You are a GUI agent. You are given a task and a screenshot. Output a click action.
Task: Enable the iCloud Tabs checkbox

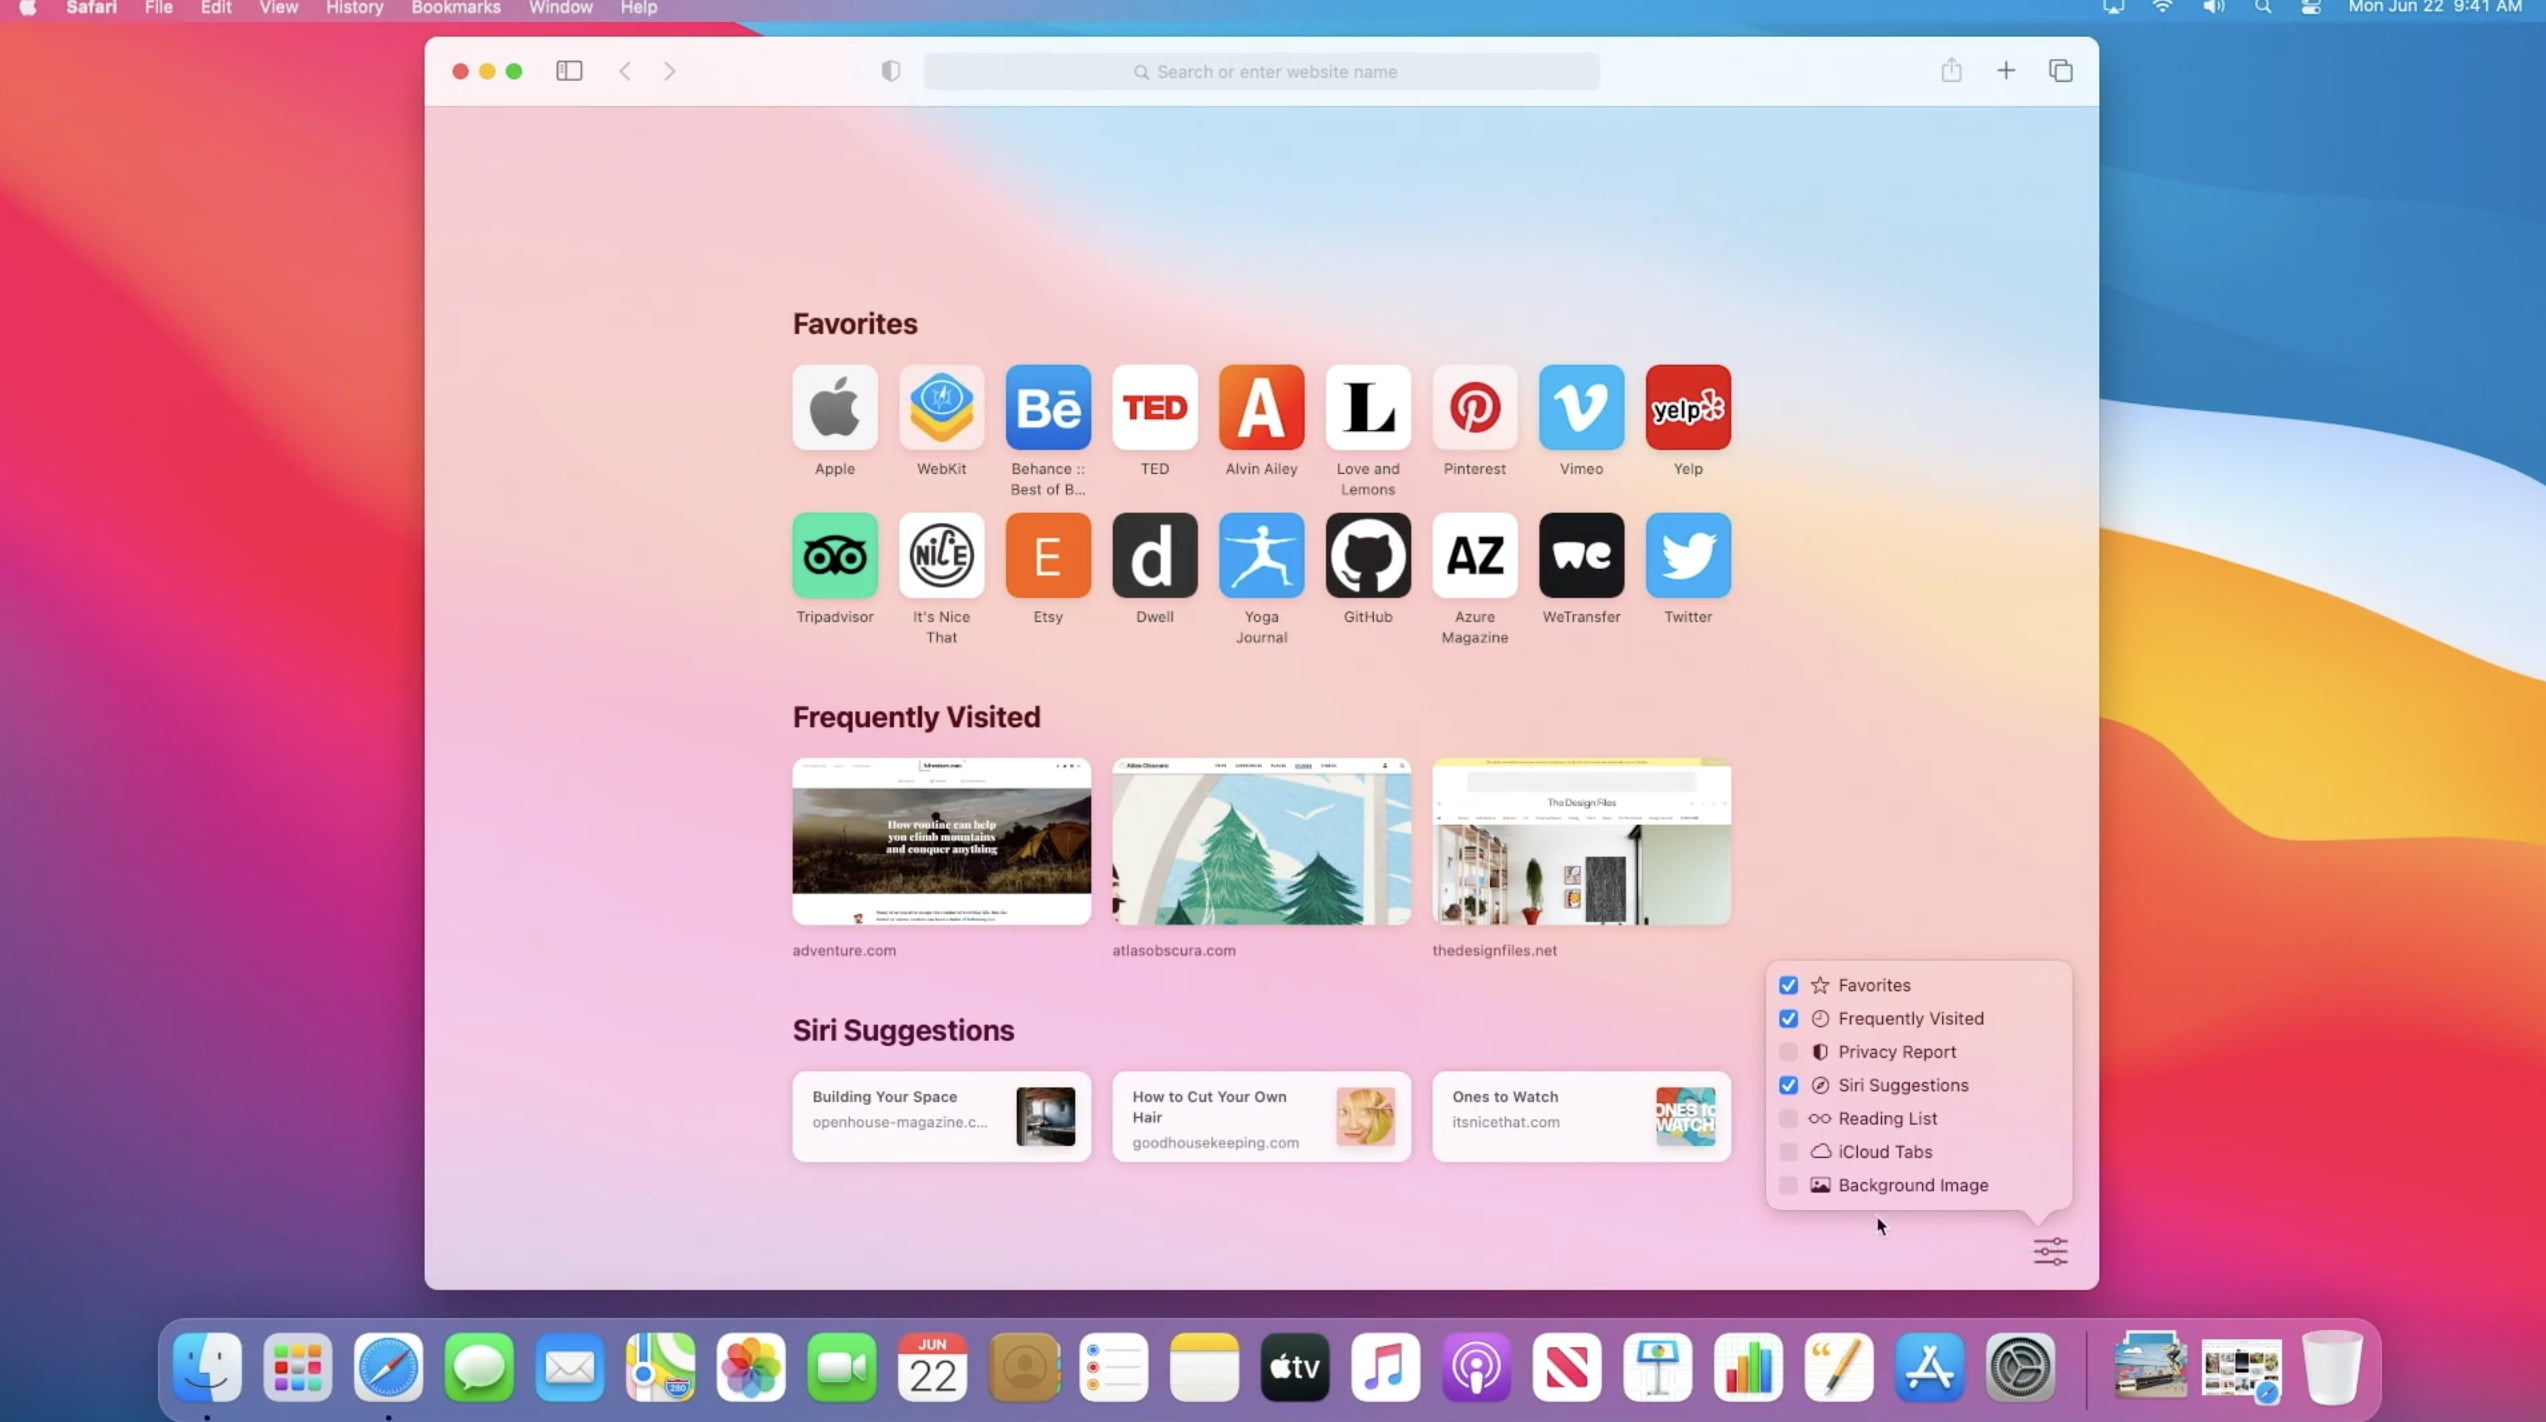(1788, 1152)
